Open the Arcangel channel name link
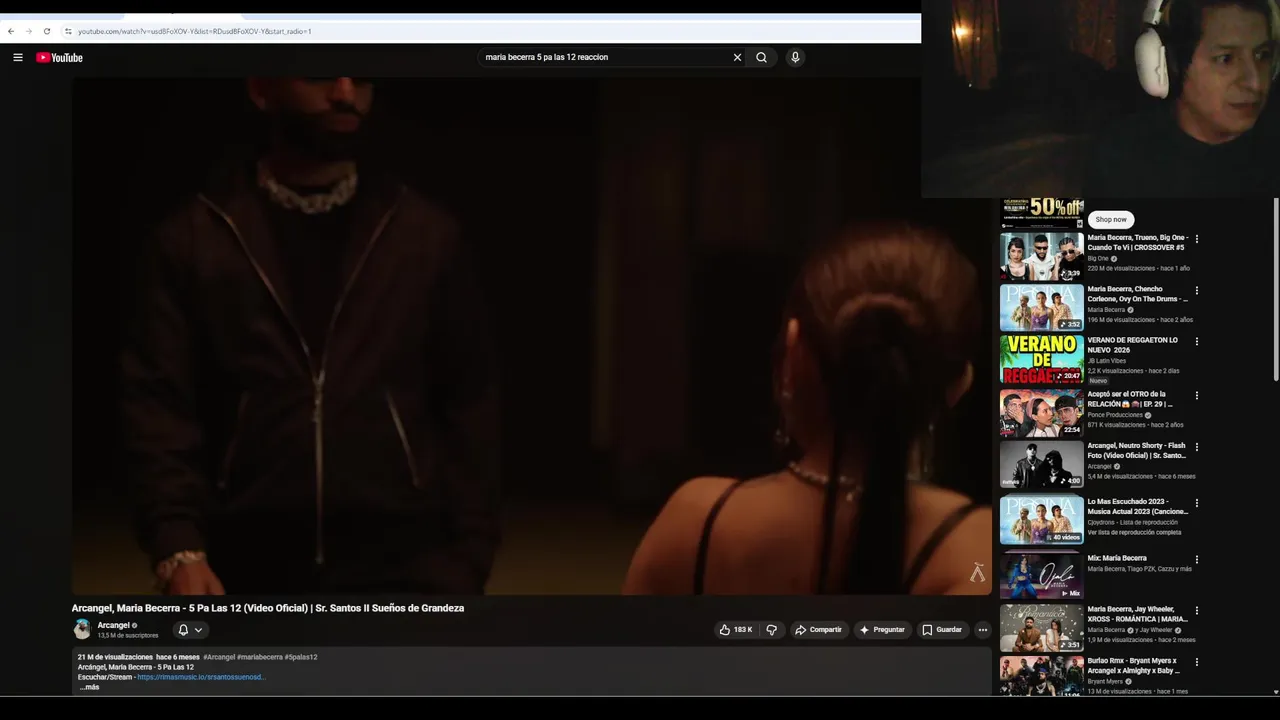The height and width of the screenshot is (720, 1280). tap(113, 625)
